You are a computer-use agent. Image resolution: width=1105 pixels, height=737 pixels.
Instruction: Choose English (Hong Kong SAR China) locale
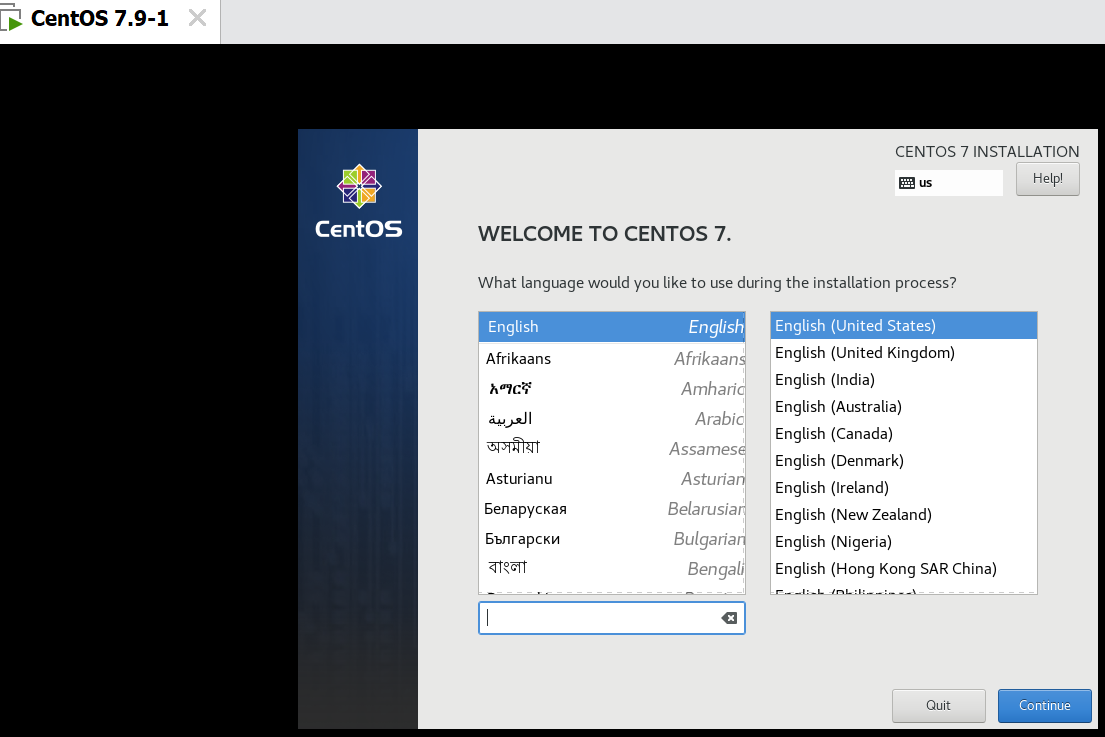[x=903, y=569]
